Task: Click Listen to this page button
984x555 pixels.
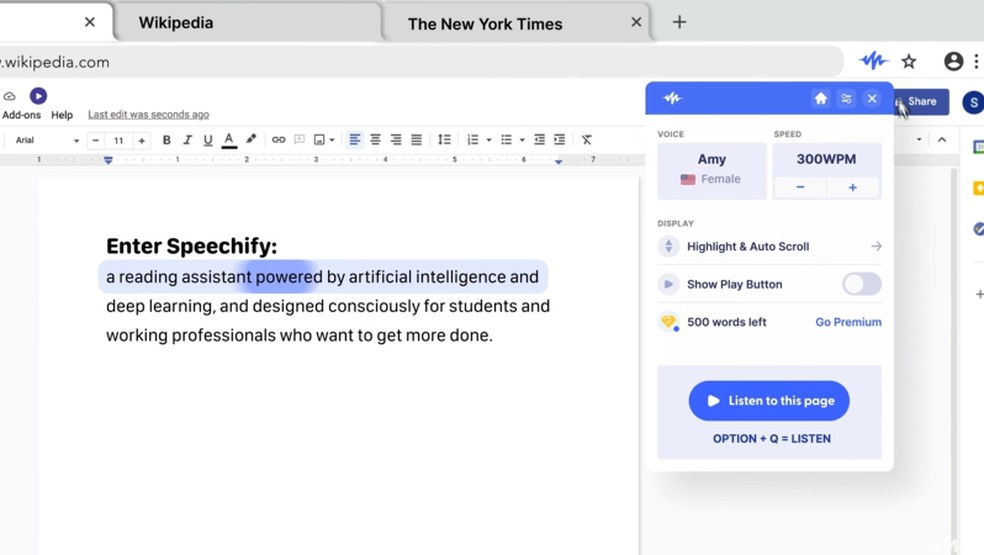Action: point(769,401)
